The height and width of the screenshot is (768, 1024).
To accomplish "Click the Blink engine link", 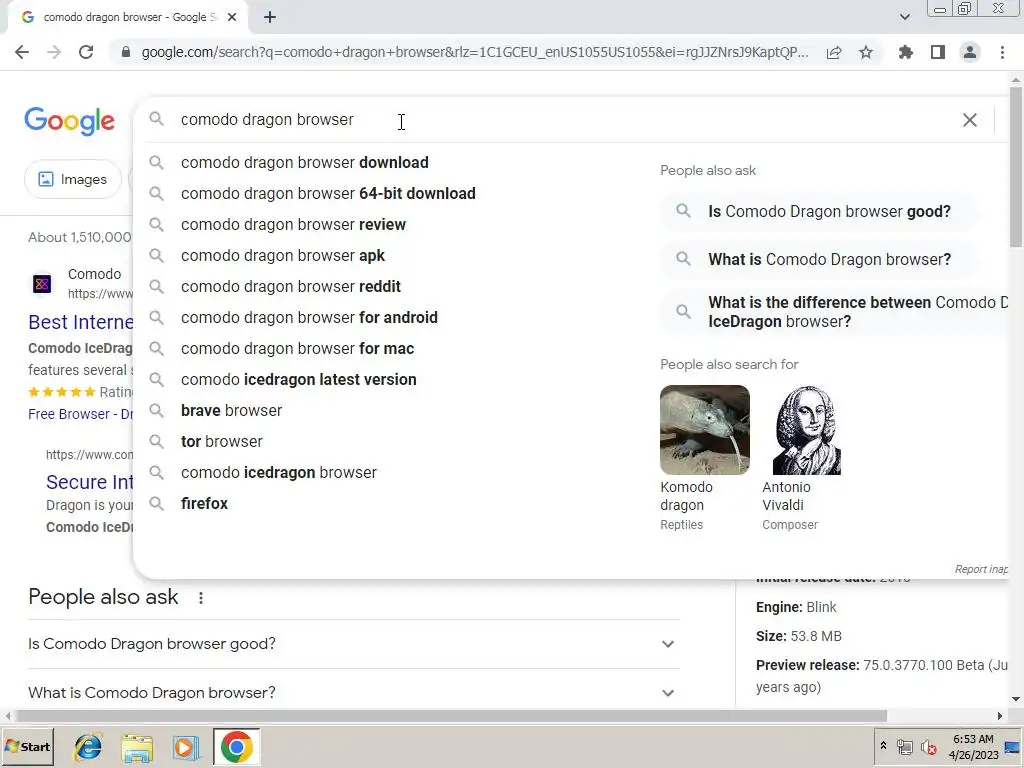I will click(821, 607).
